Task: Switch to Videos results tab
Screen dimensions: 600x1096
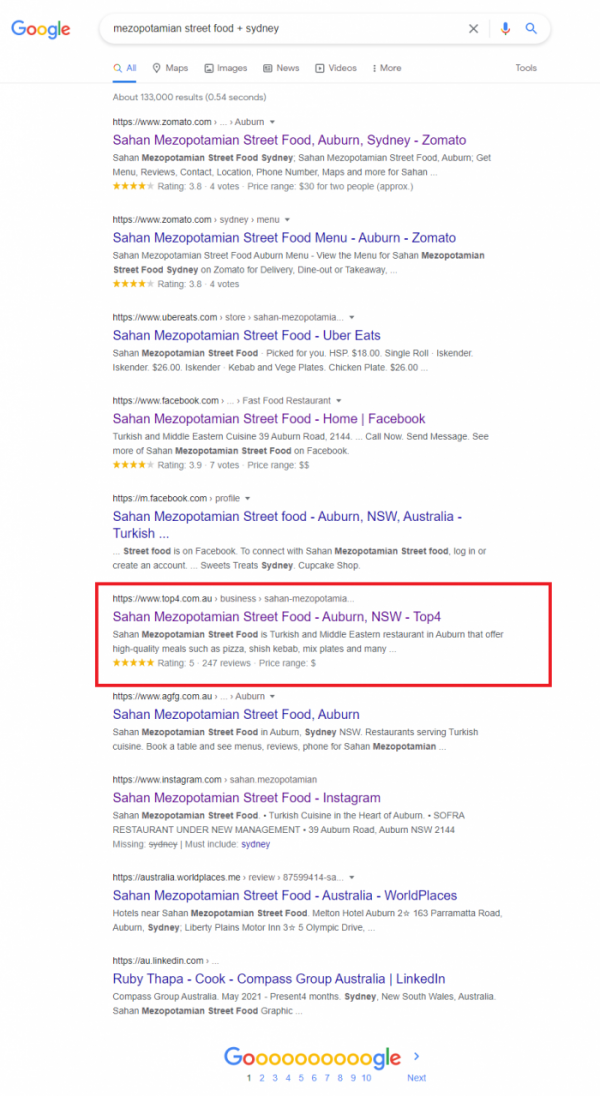Action: pos(335,68)
